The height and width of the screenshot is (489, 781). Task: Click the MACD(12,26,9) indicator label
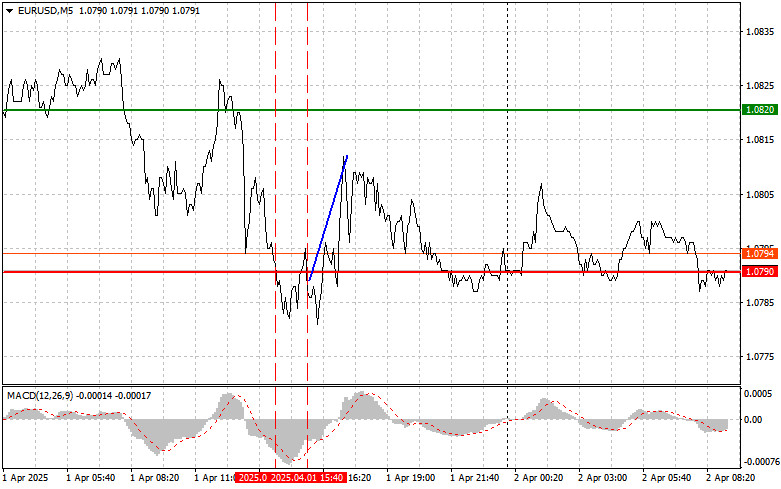(40, 395)
